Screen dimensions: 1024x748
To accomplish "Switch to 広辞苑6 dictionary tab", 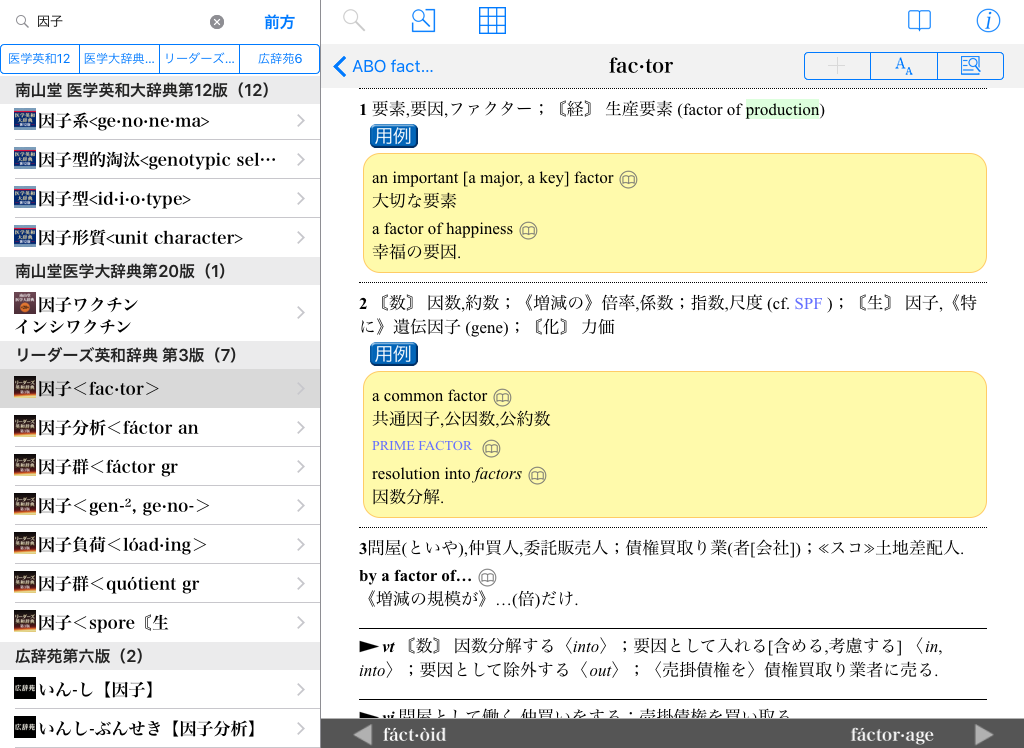I will pos(280,59).
